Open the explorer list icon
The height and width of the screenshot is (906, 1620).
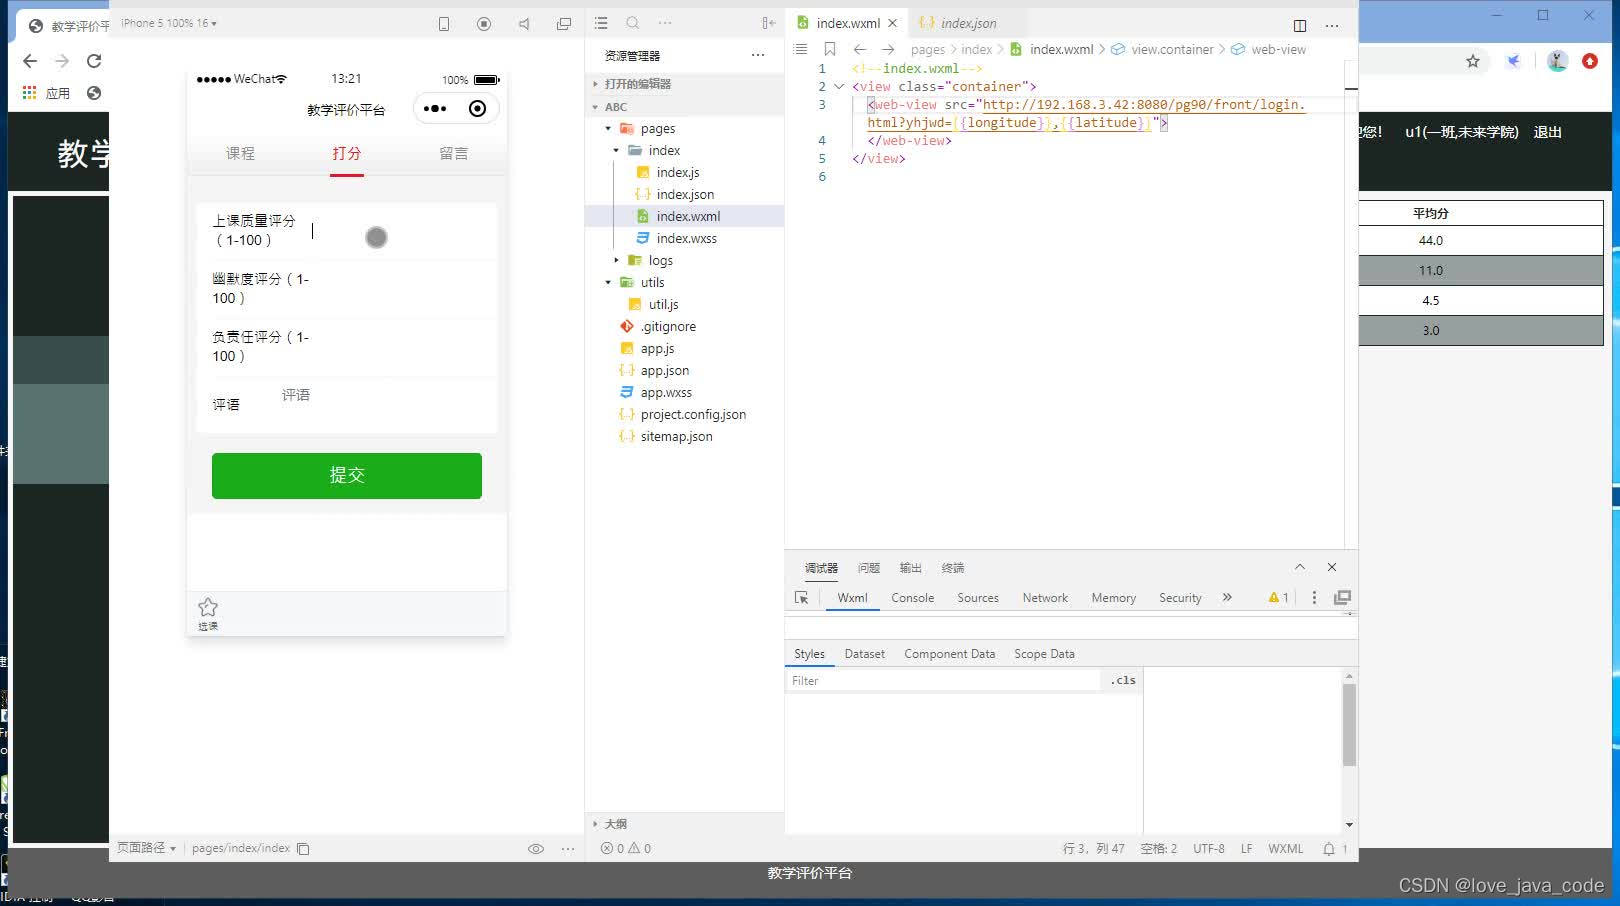click(x=601, y=23)
